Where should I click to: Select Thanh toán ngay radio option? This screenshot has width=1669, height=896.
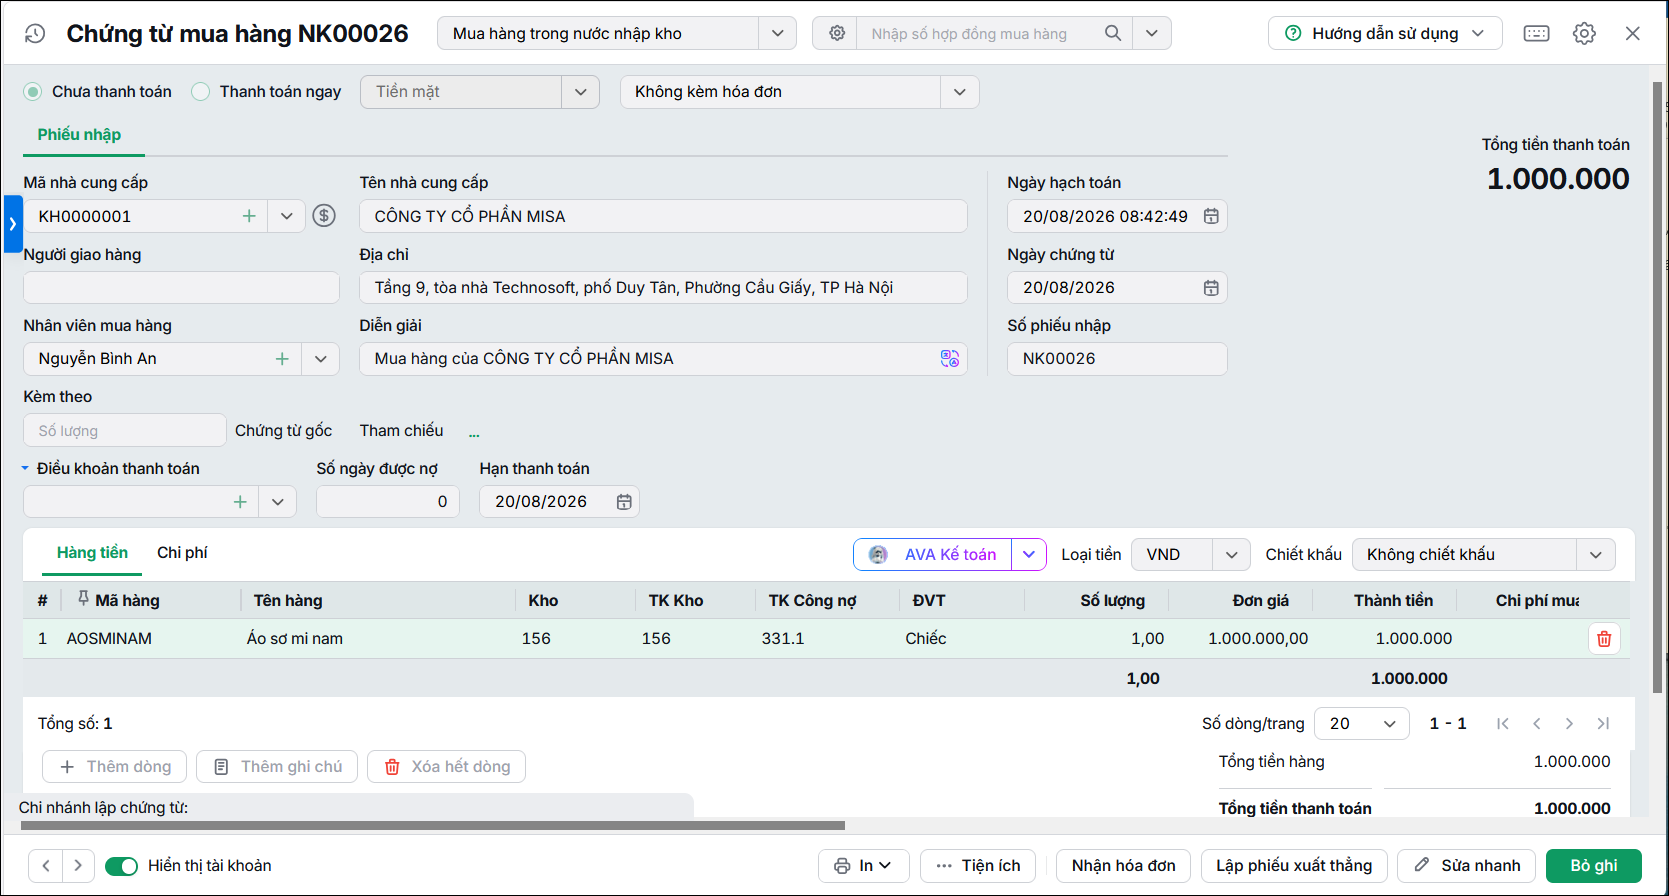(201, 92)
